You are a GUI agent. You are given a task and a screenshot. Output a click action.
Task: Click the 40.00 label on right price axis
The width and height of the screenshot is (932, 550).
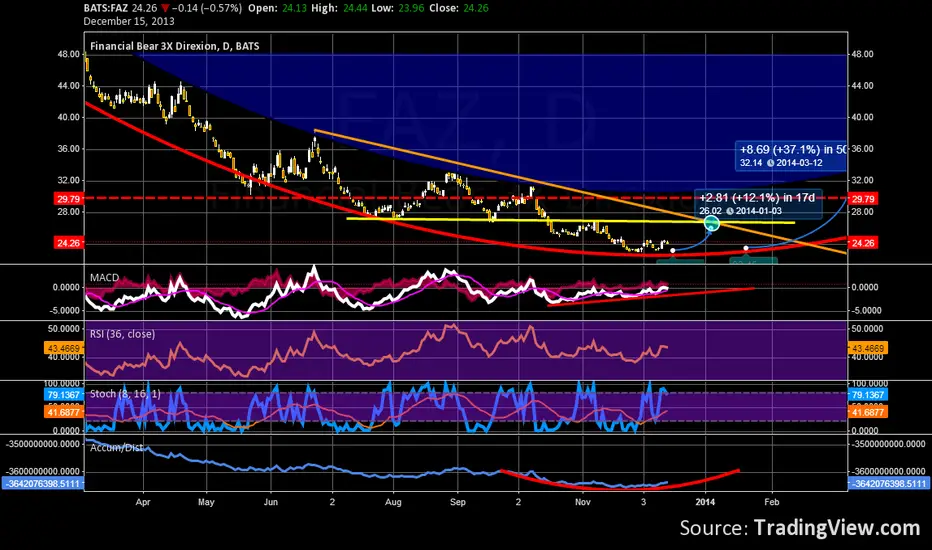coord(862,117)
